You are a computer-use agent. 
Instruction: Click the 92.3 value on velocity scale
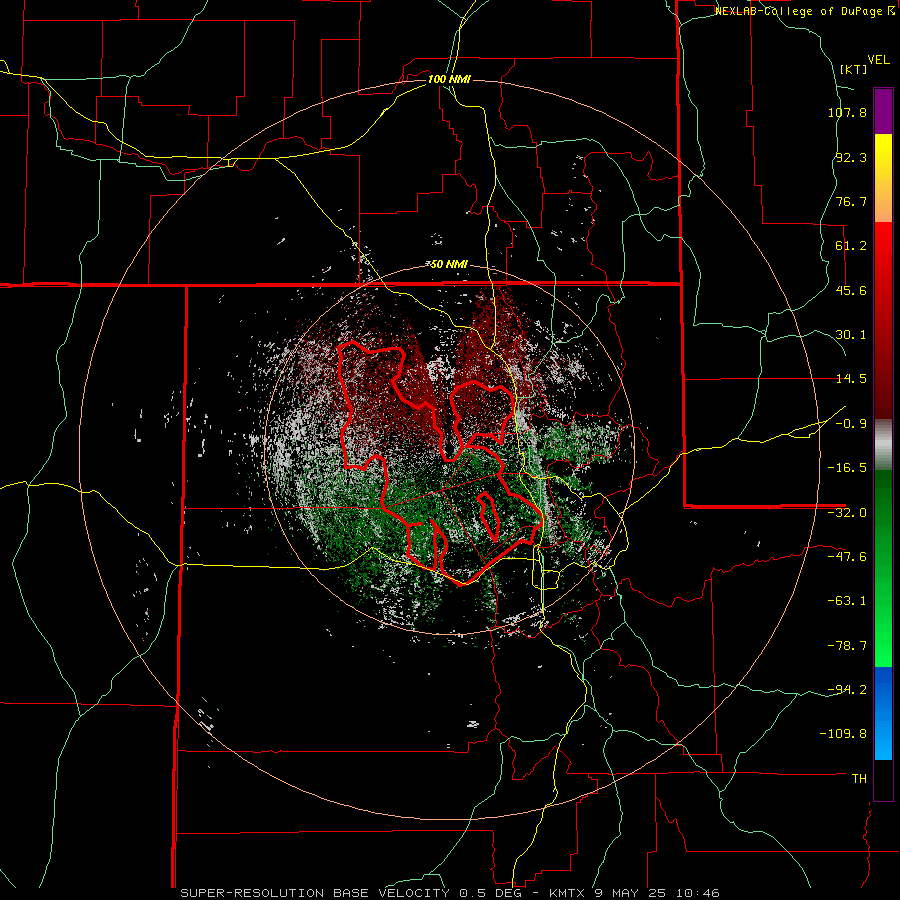click(851, 157)
